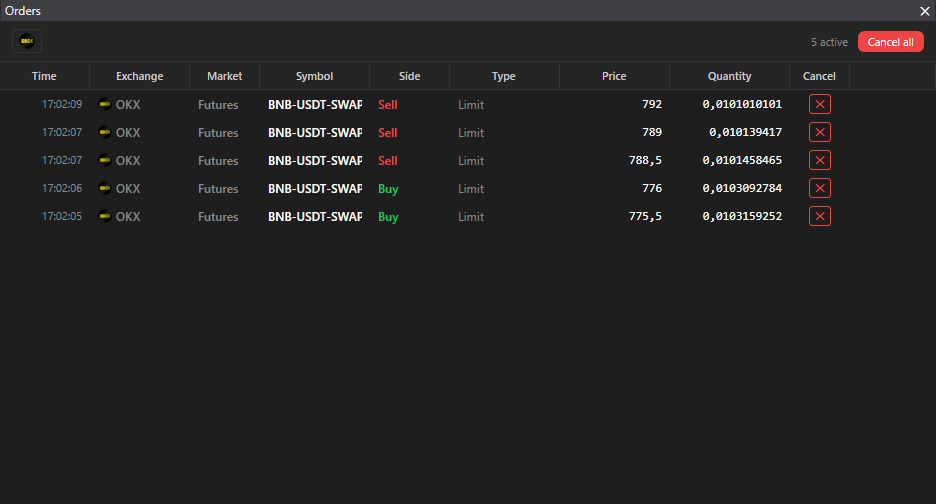Sort by the Side column header
This screenshot has height=504, width=936.
[x=410, y=76]
